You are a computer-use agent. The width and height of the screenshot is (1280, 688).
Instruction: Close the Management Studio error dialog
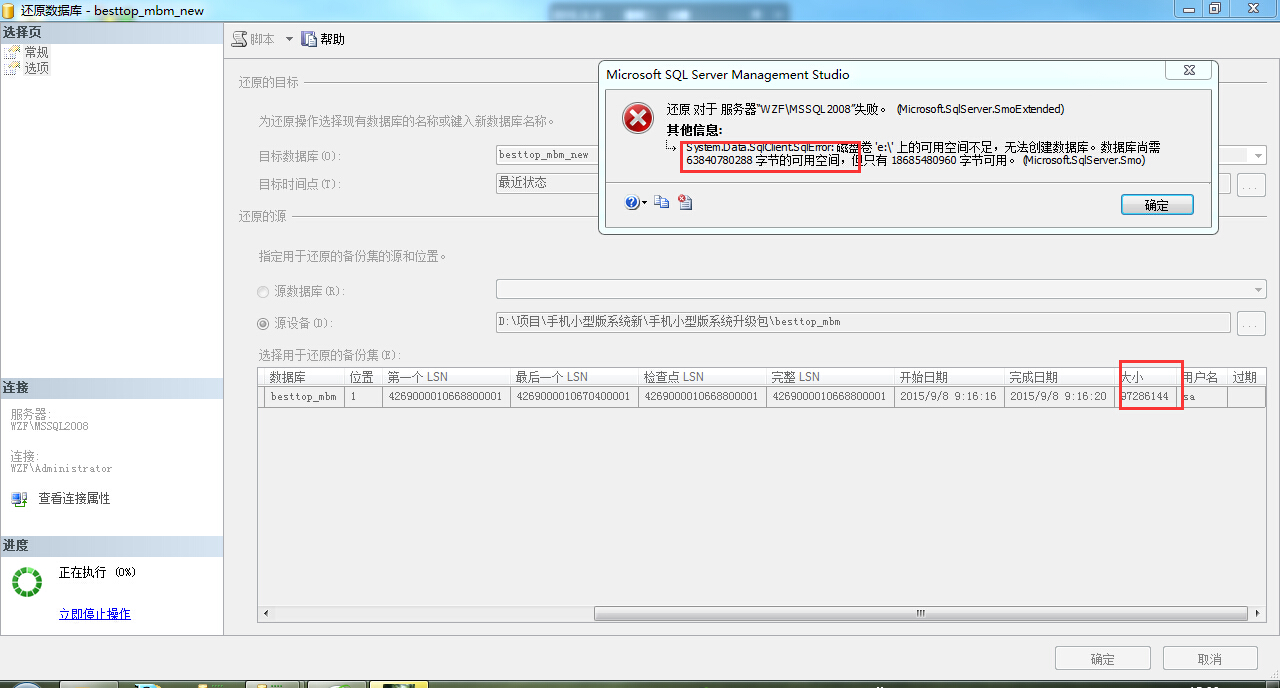pyautogui.click(x=1189, y=71)
